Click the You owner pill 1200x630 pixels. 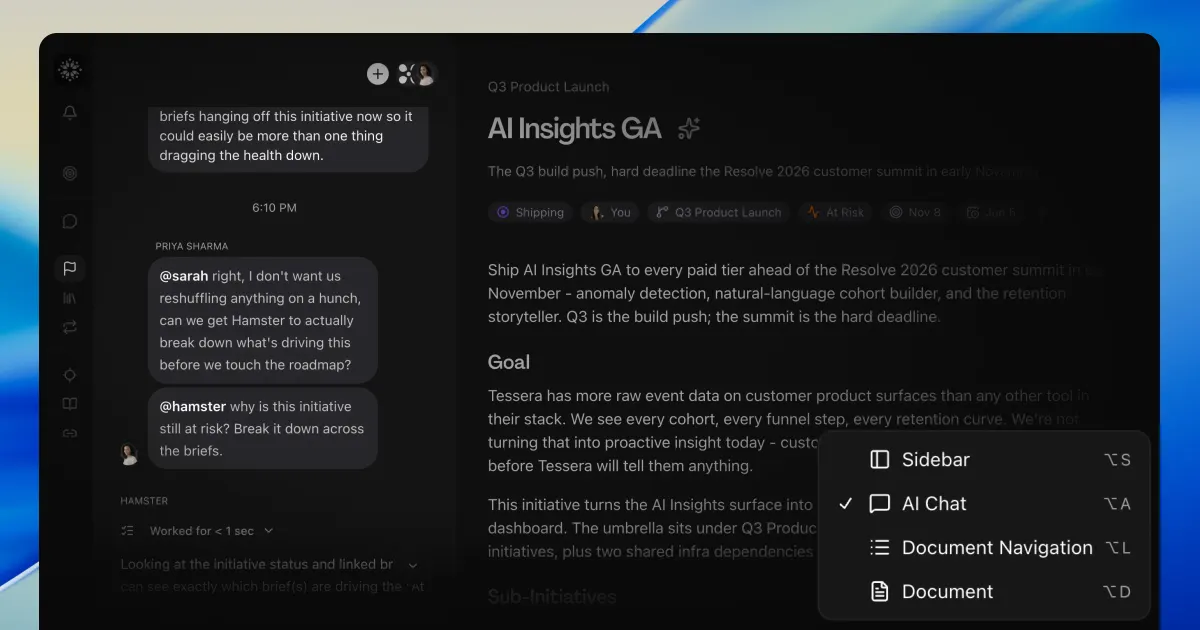pos(611,212)
